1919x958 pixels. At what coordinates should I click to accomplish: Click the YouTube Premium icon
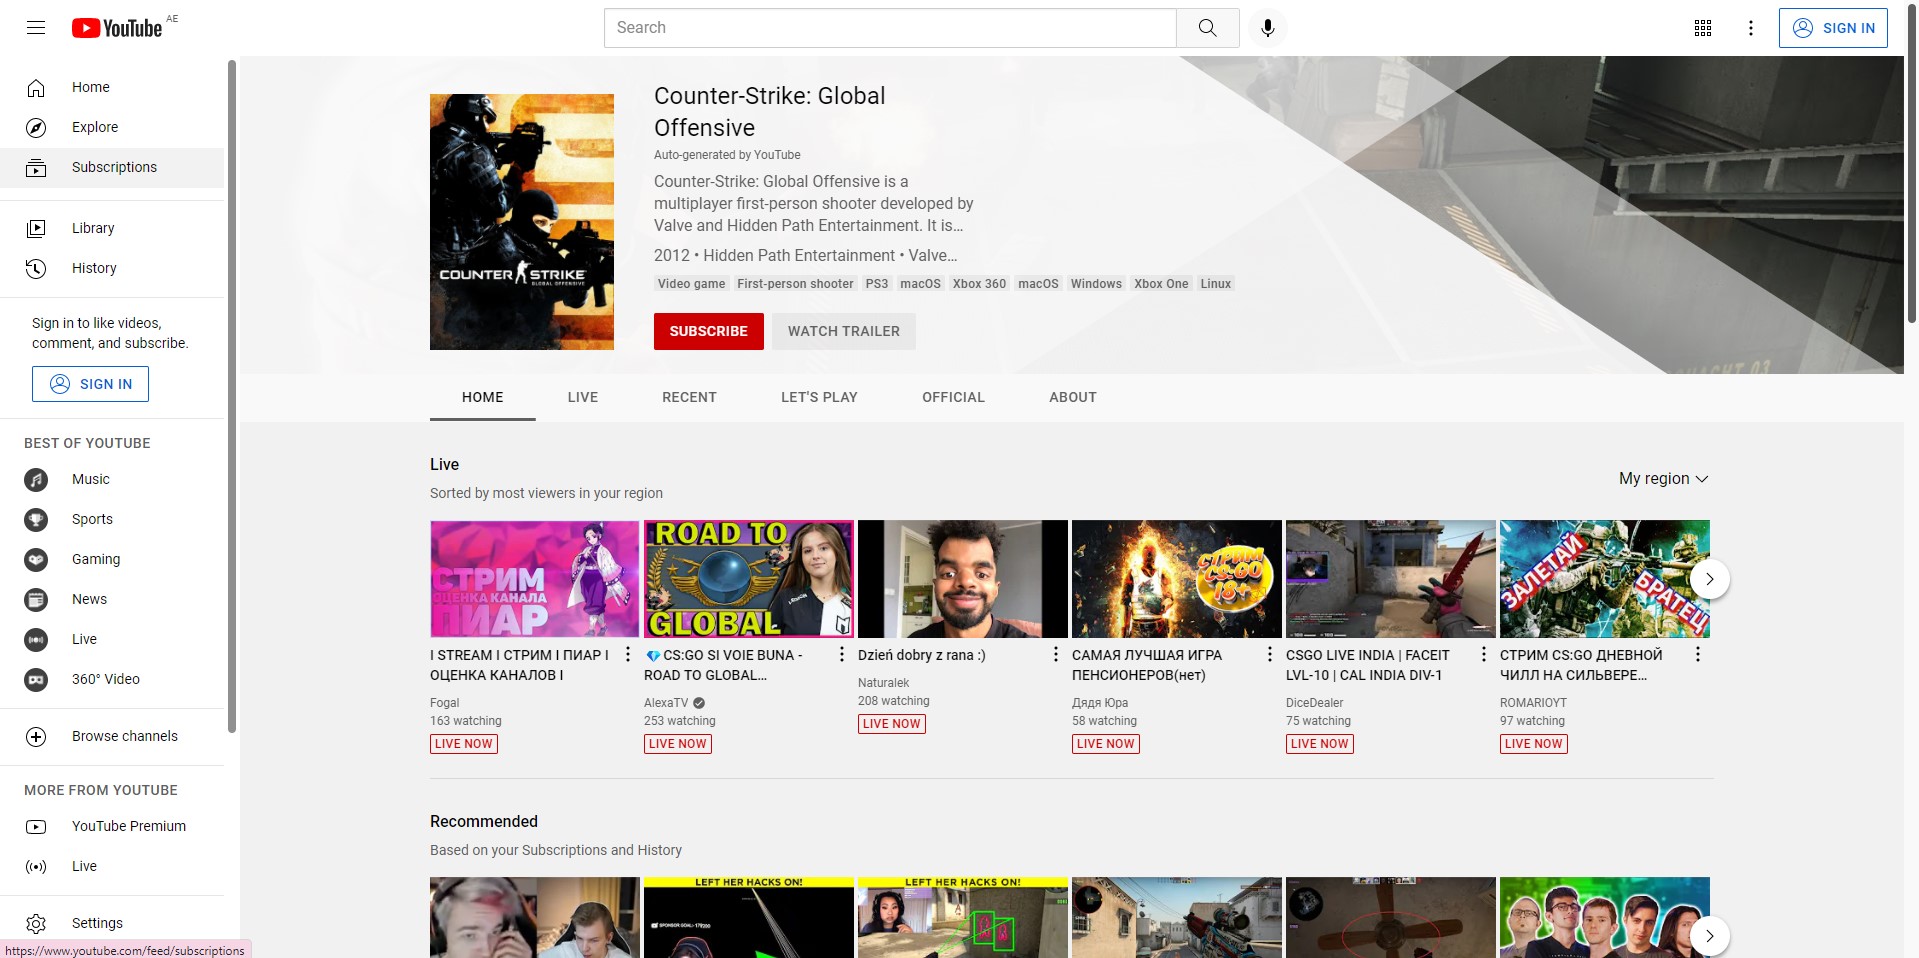36,827
